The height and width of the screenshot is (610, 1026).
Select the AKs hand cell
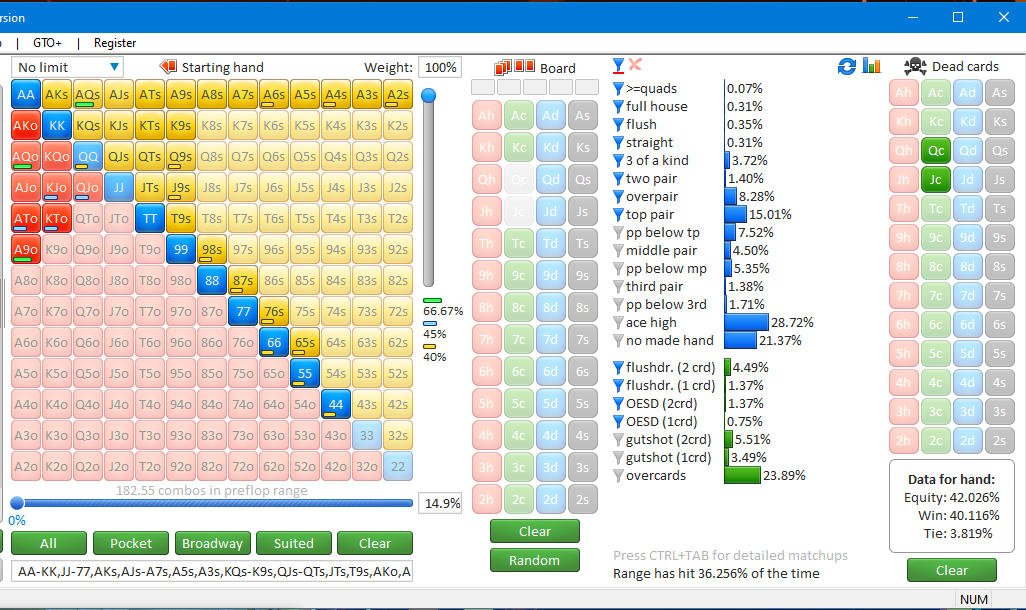click(57, 94)
